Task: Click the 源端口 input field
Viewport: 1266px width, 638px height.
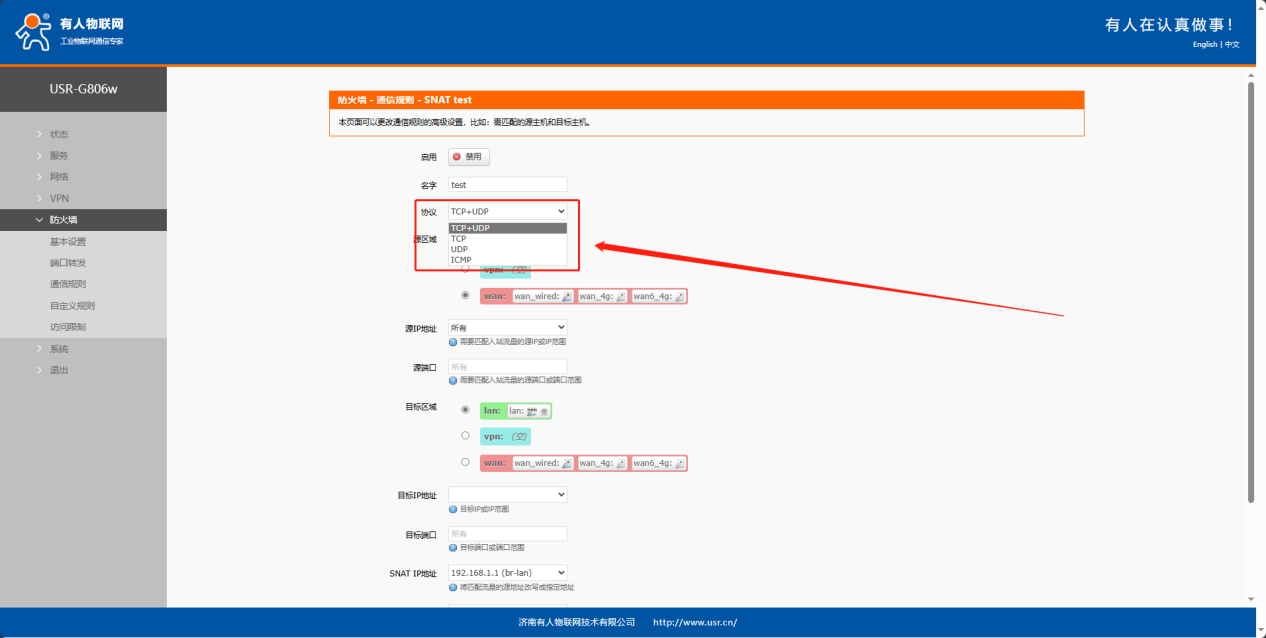Action: tap(507, 367)
